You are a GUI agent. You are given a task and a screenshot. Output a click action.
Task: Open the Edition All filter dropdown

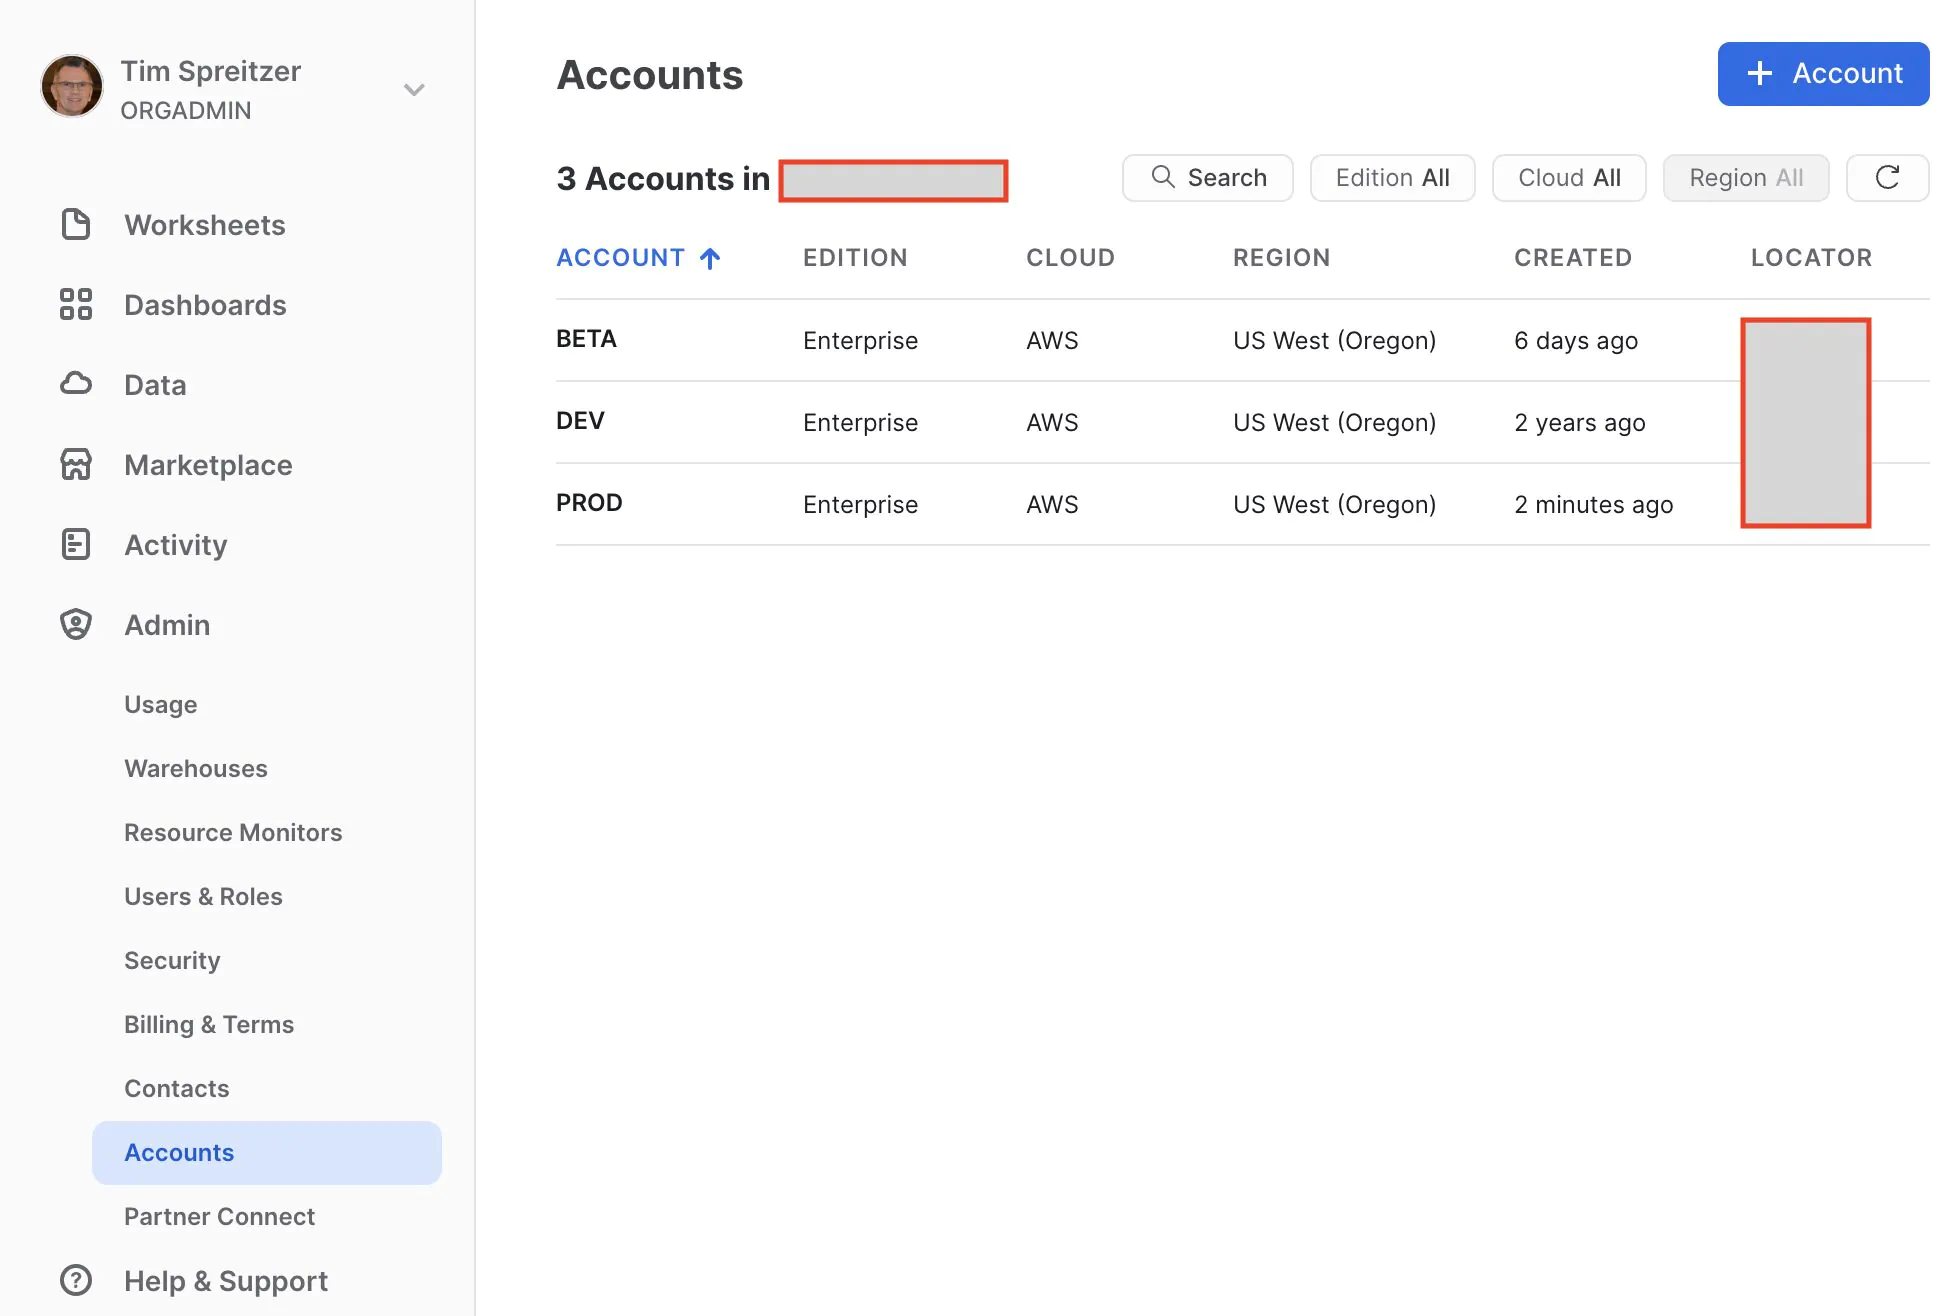[x=1392, y=178]
